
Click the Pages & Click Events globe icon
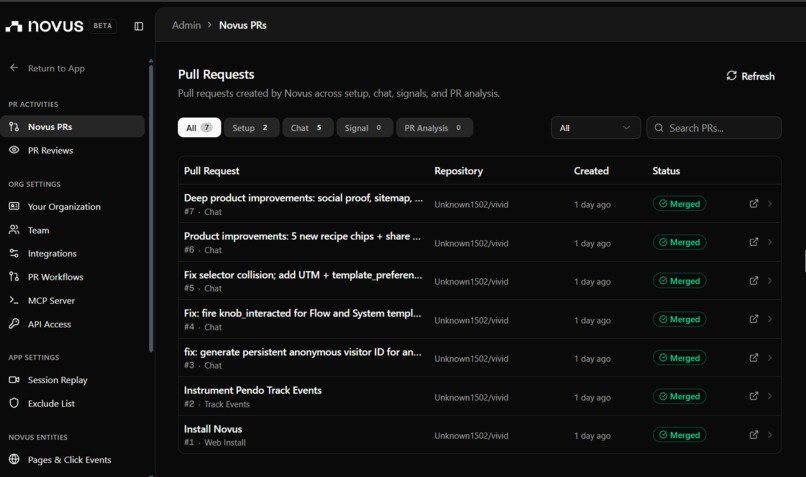(x=14, y=459)
